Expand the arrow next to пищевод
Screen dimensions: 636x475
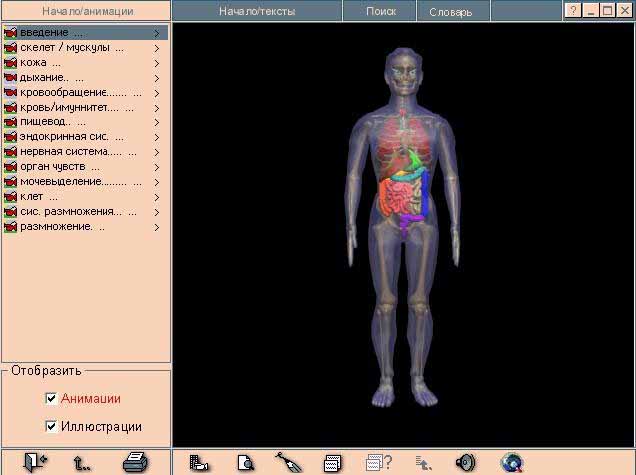click(157, 122)
